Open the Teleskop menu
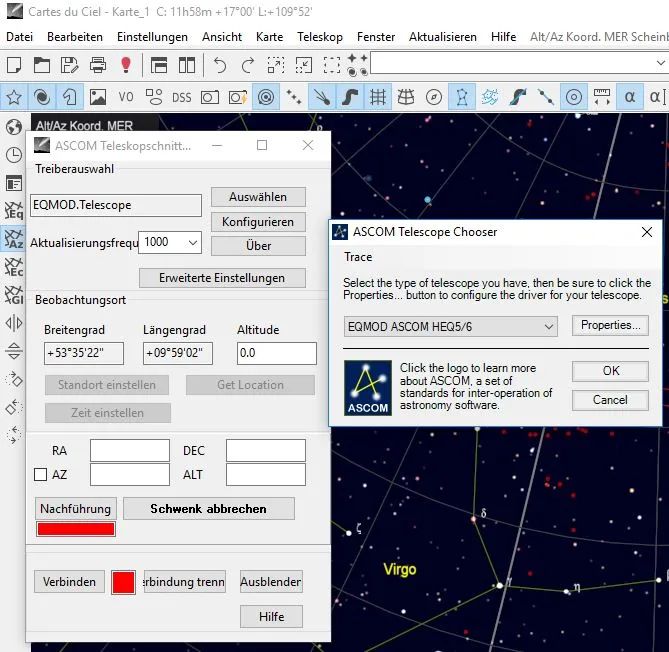The image size is (669, 652). (x=319, y=37)
